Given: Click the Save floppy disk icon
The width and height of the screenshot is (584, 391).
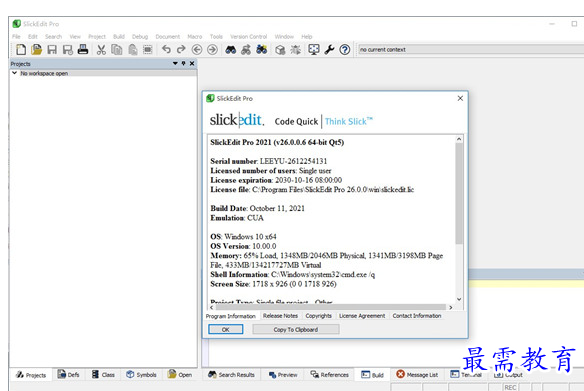Looking at the screenshot, I should (52, 49).
